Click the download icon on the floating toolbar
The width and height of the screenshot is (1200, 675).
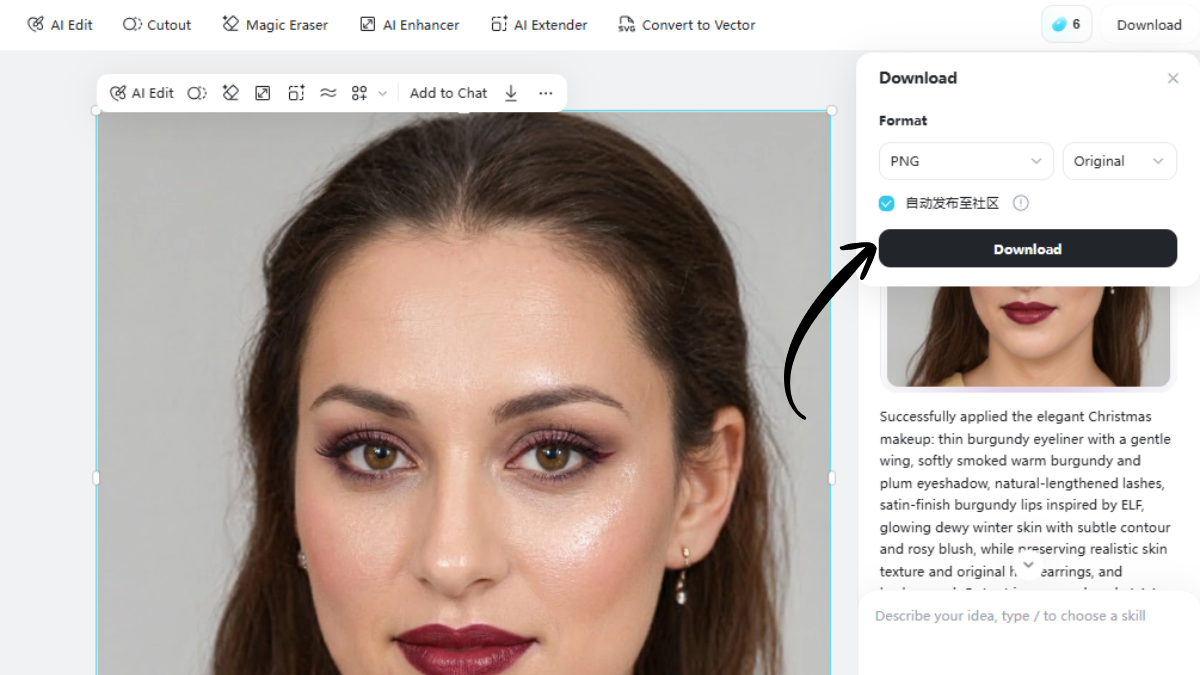click(x=511, y=92)
